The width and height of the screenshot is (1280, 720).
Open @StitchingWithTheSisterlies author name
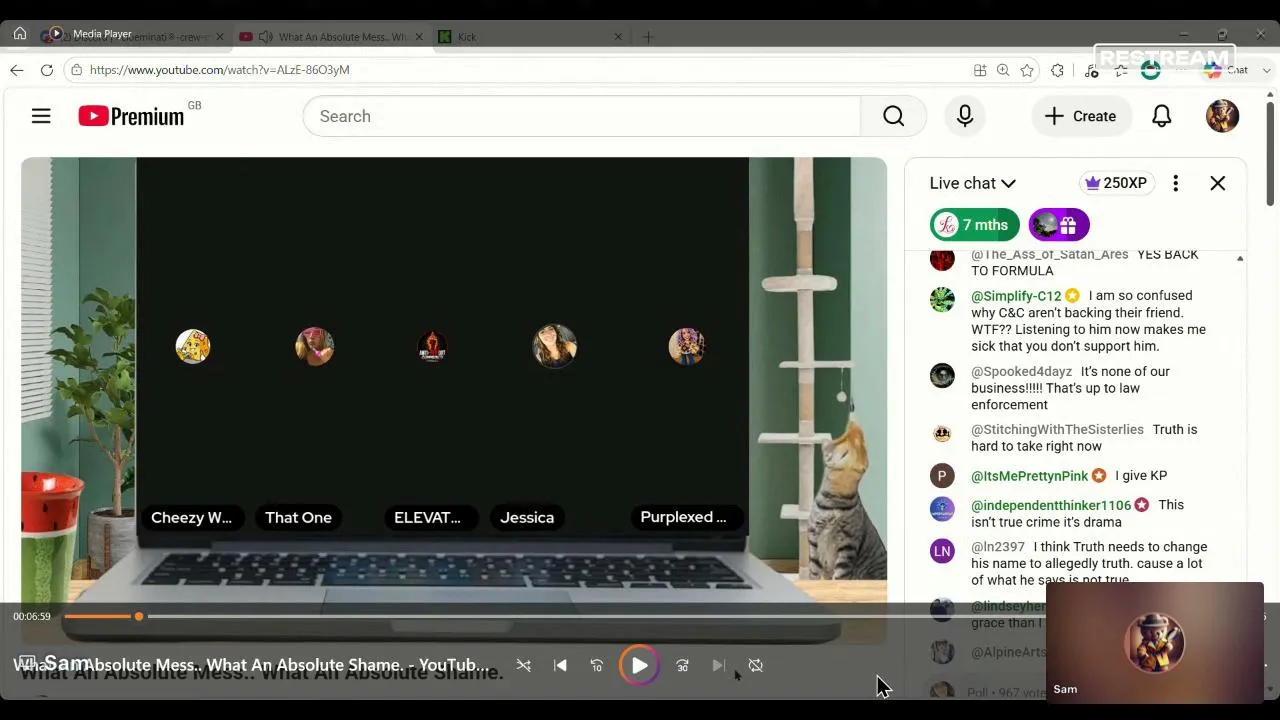(1057, 430)
